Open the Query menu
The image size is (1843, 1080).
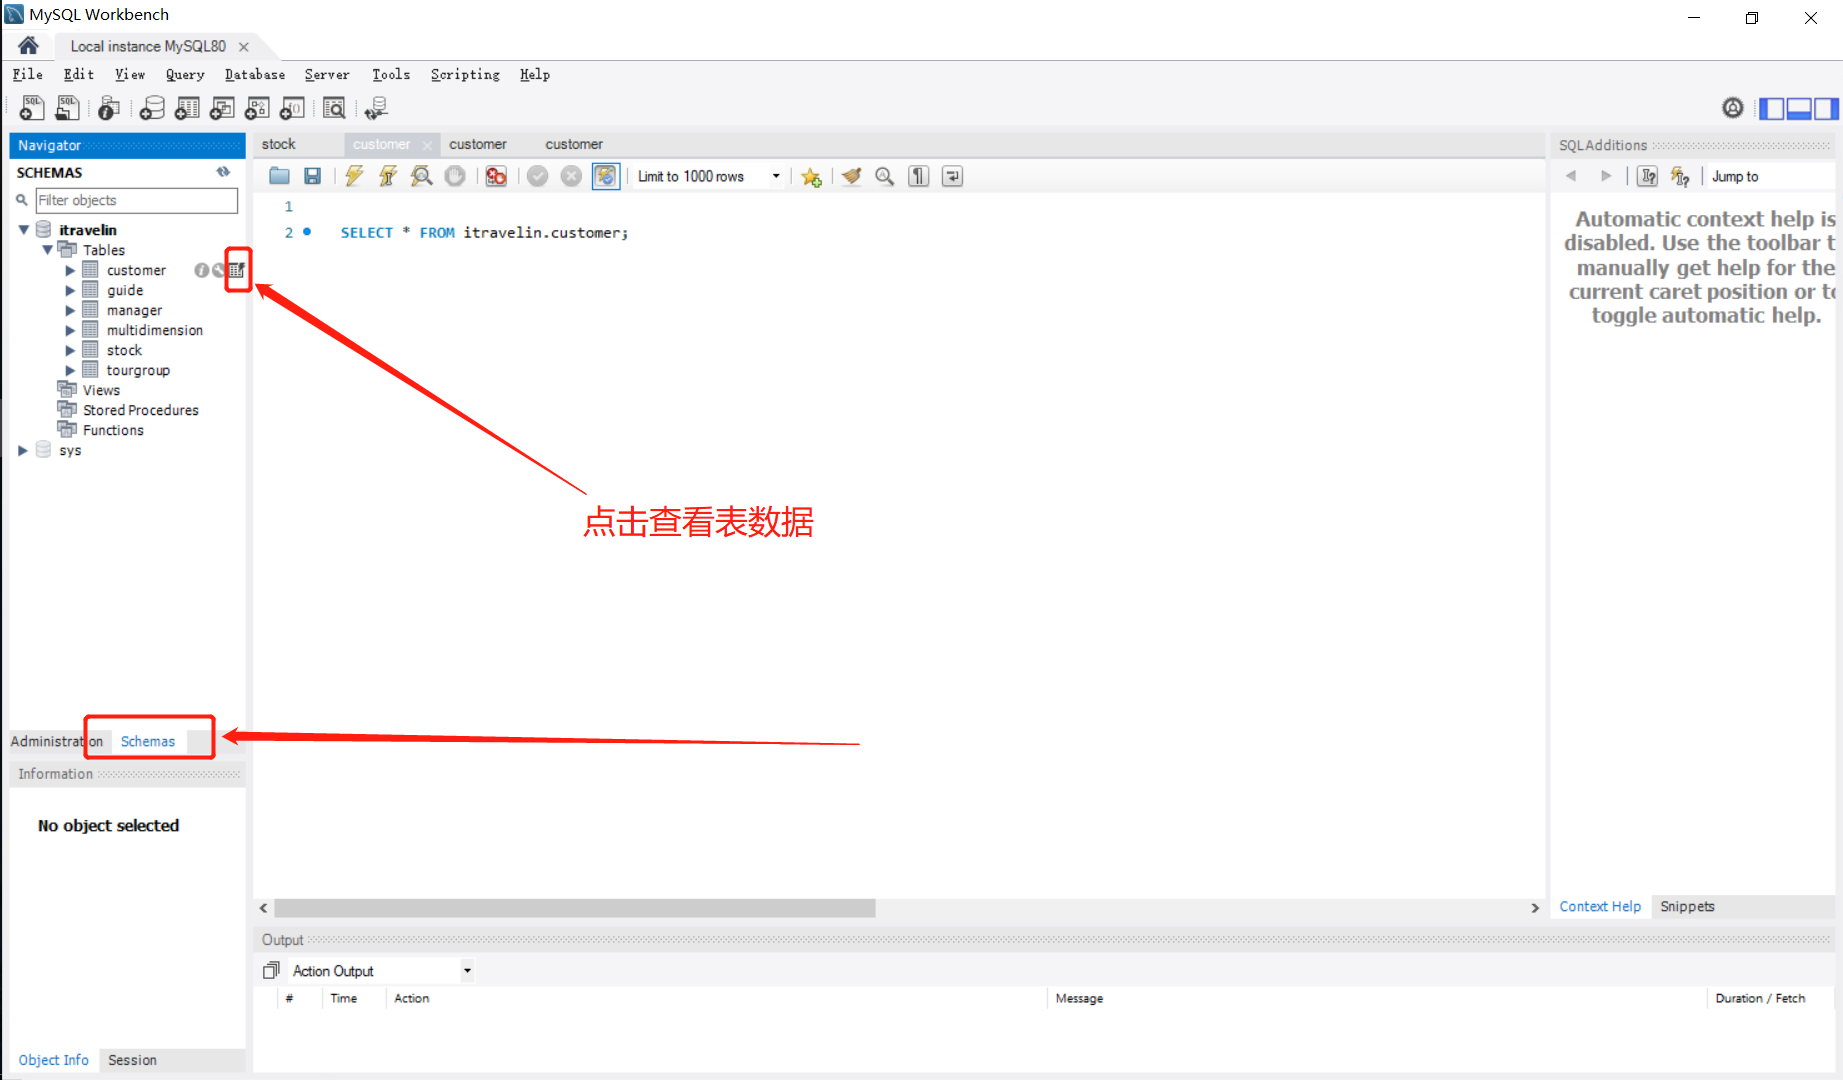pos(185,74)
